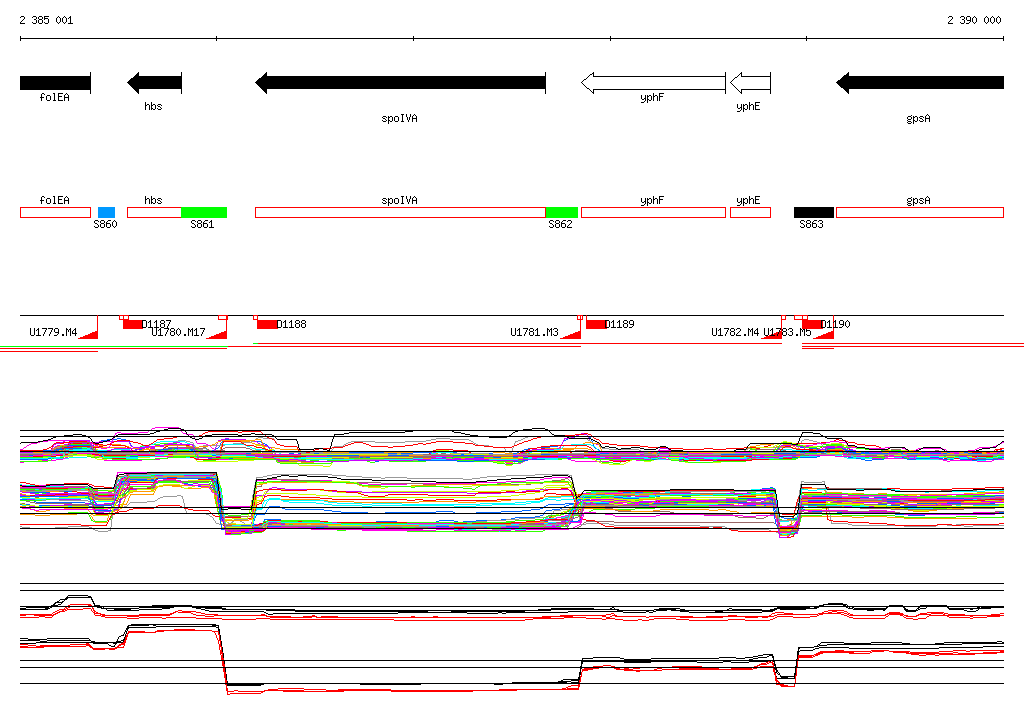Click the spoIVA black gene arrow
This screenshot has width=1024, height=714.
(400, 83)
